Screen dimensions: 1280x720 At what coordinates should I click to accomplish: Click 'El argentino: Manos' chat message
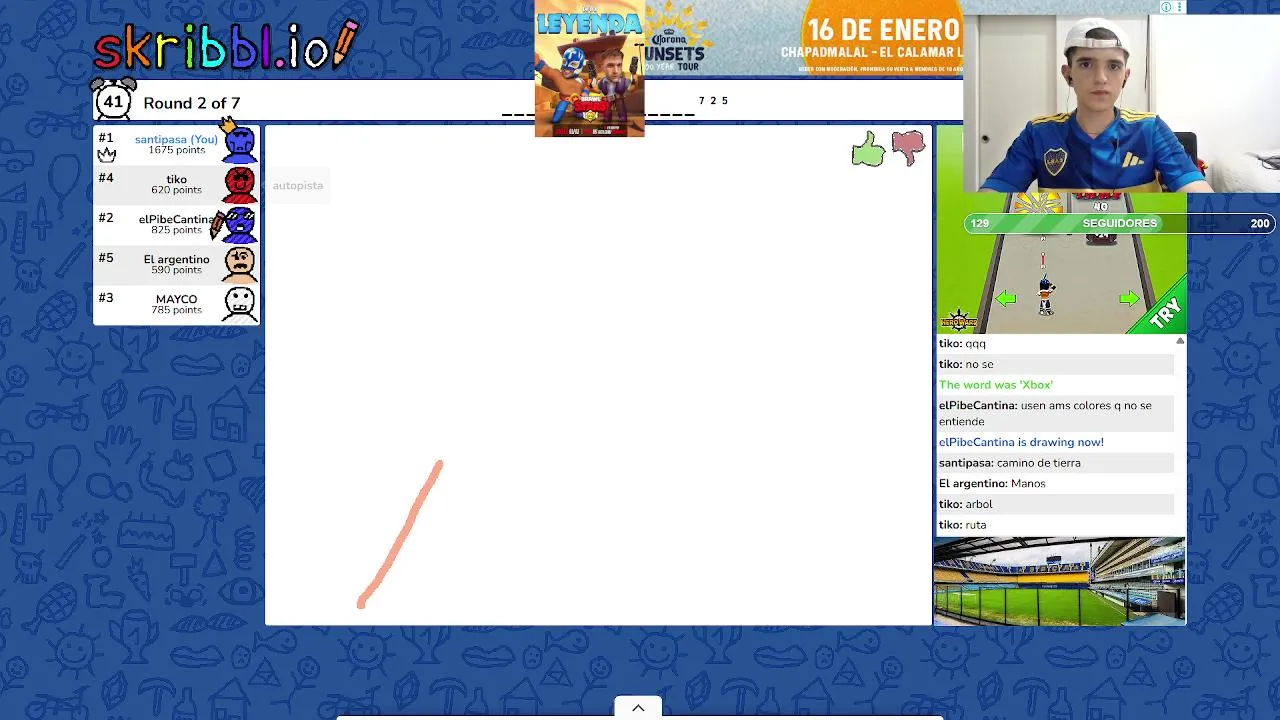coord(1055,483)
